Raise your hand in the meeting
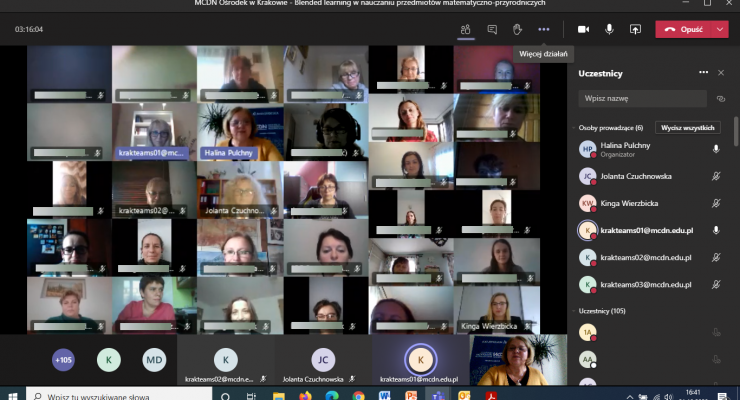Viewport: 740px width, 400px height. 518,29
